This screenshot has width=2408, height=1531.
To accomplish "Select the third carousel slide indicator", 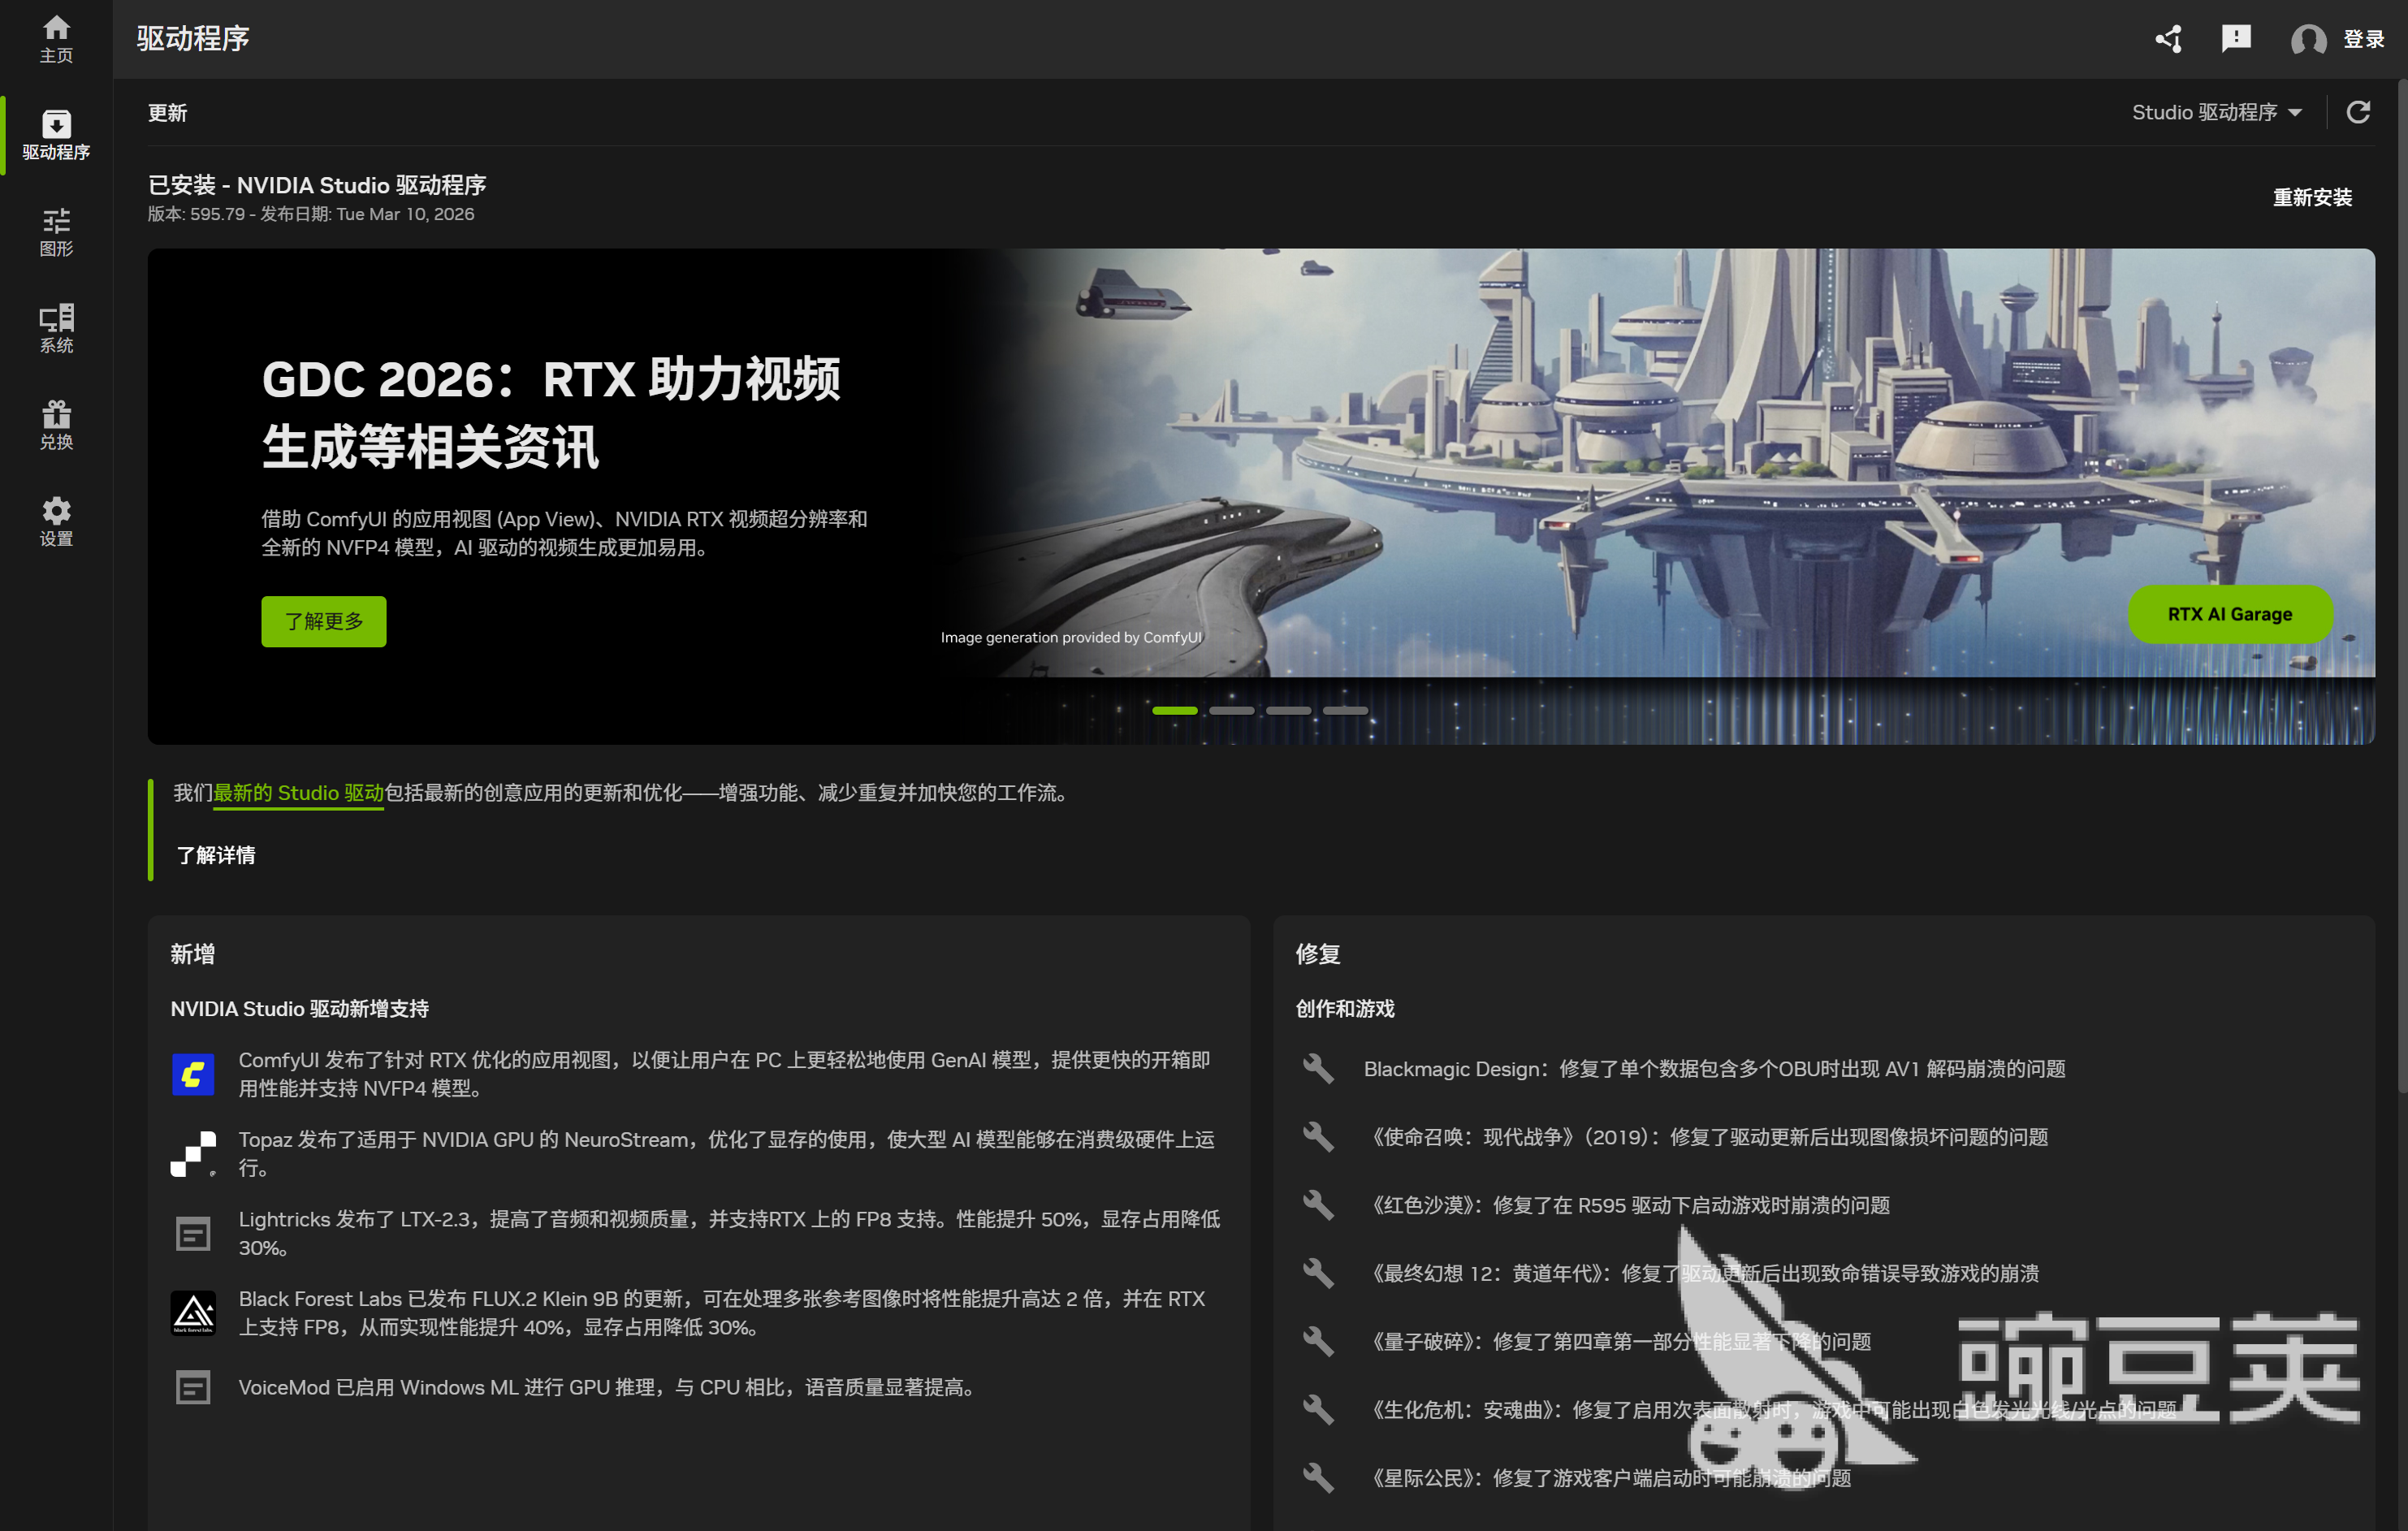I will pos(1288,710).
